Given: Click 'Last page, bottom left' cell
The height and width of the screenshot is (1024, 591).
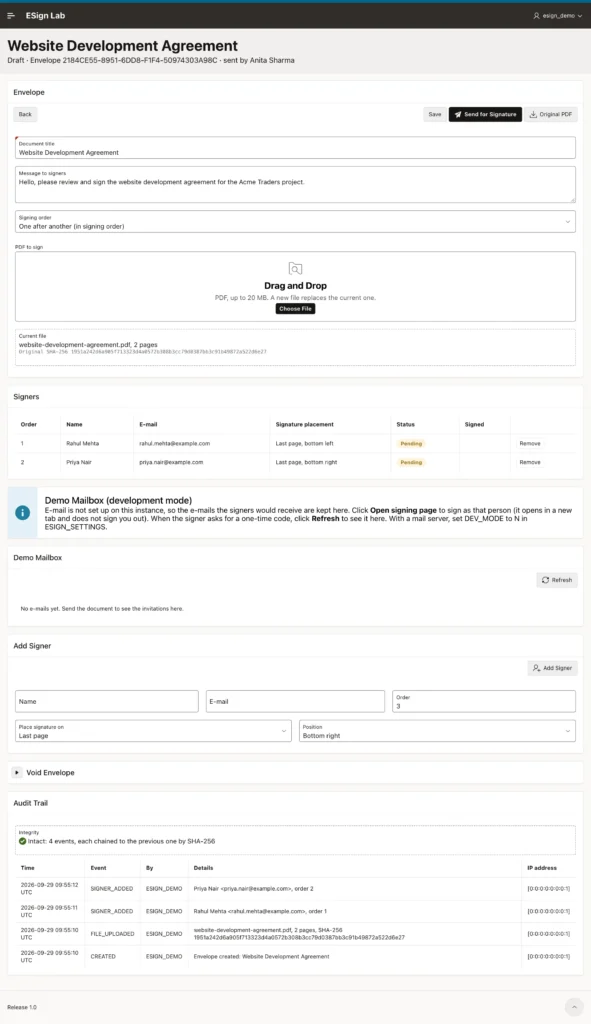Looking at the screenshot, I should tap(304, 443).
